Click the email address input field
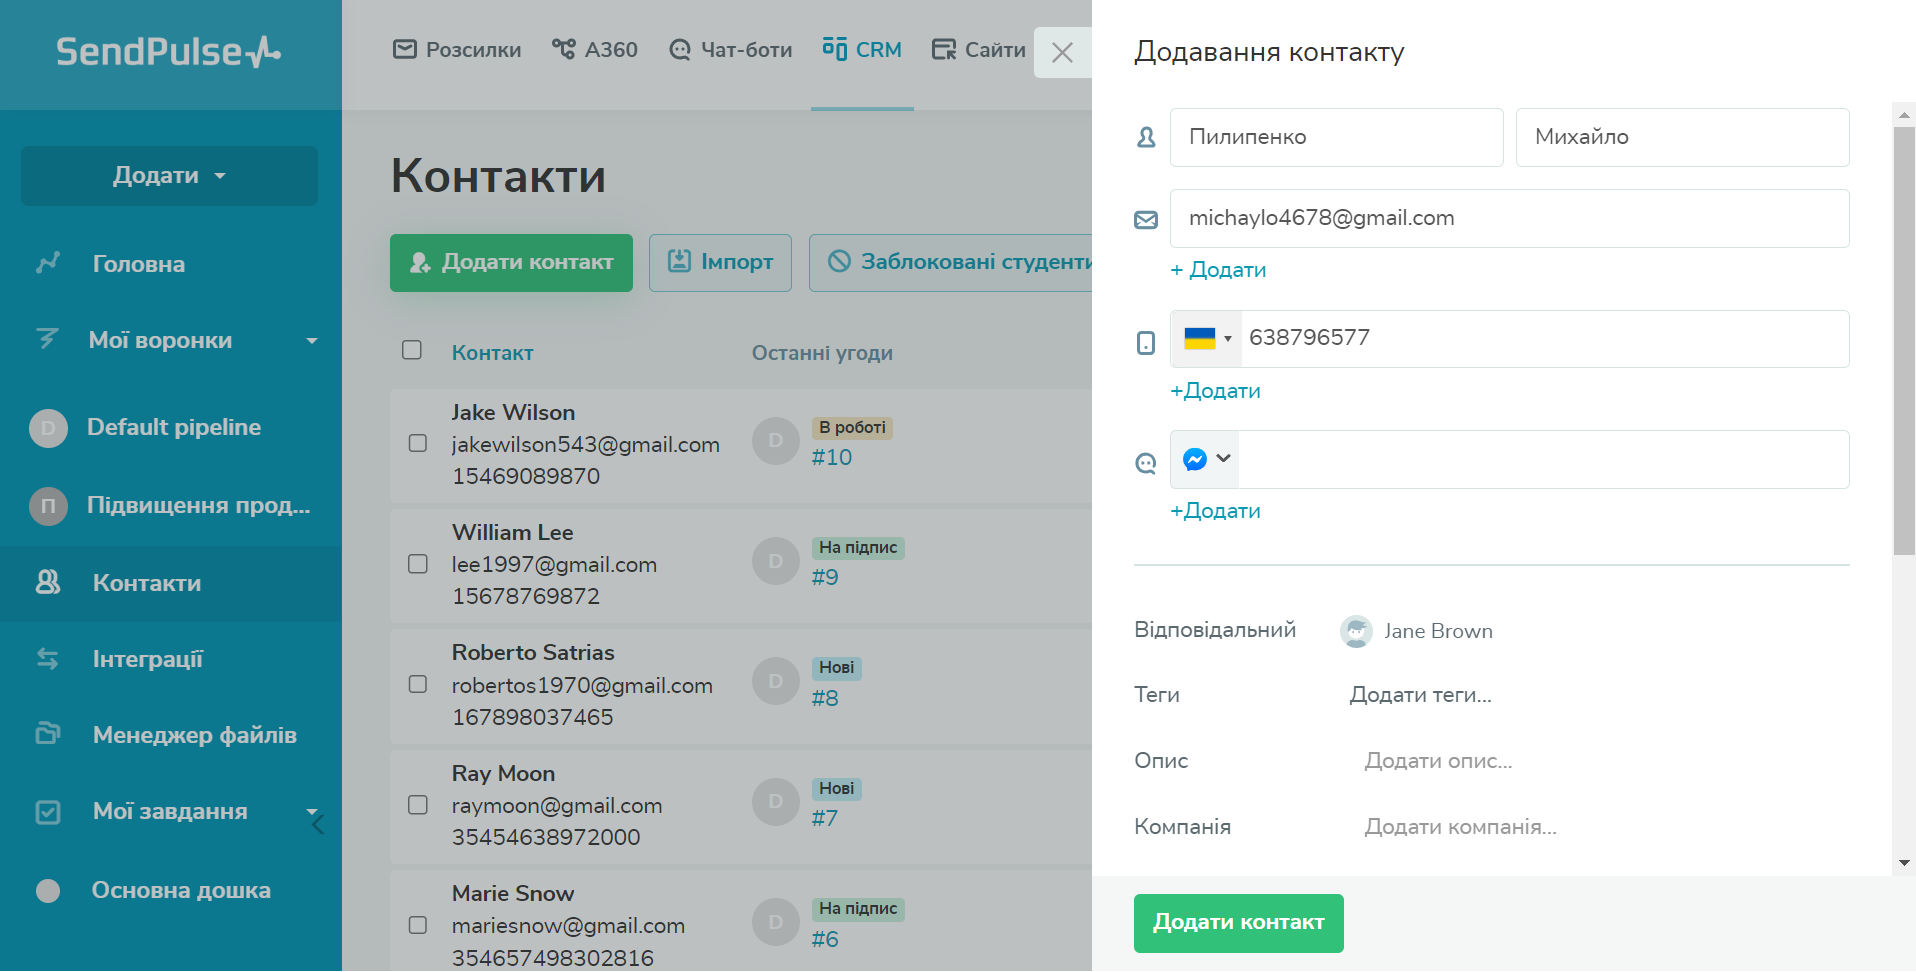 1509,219
